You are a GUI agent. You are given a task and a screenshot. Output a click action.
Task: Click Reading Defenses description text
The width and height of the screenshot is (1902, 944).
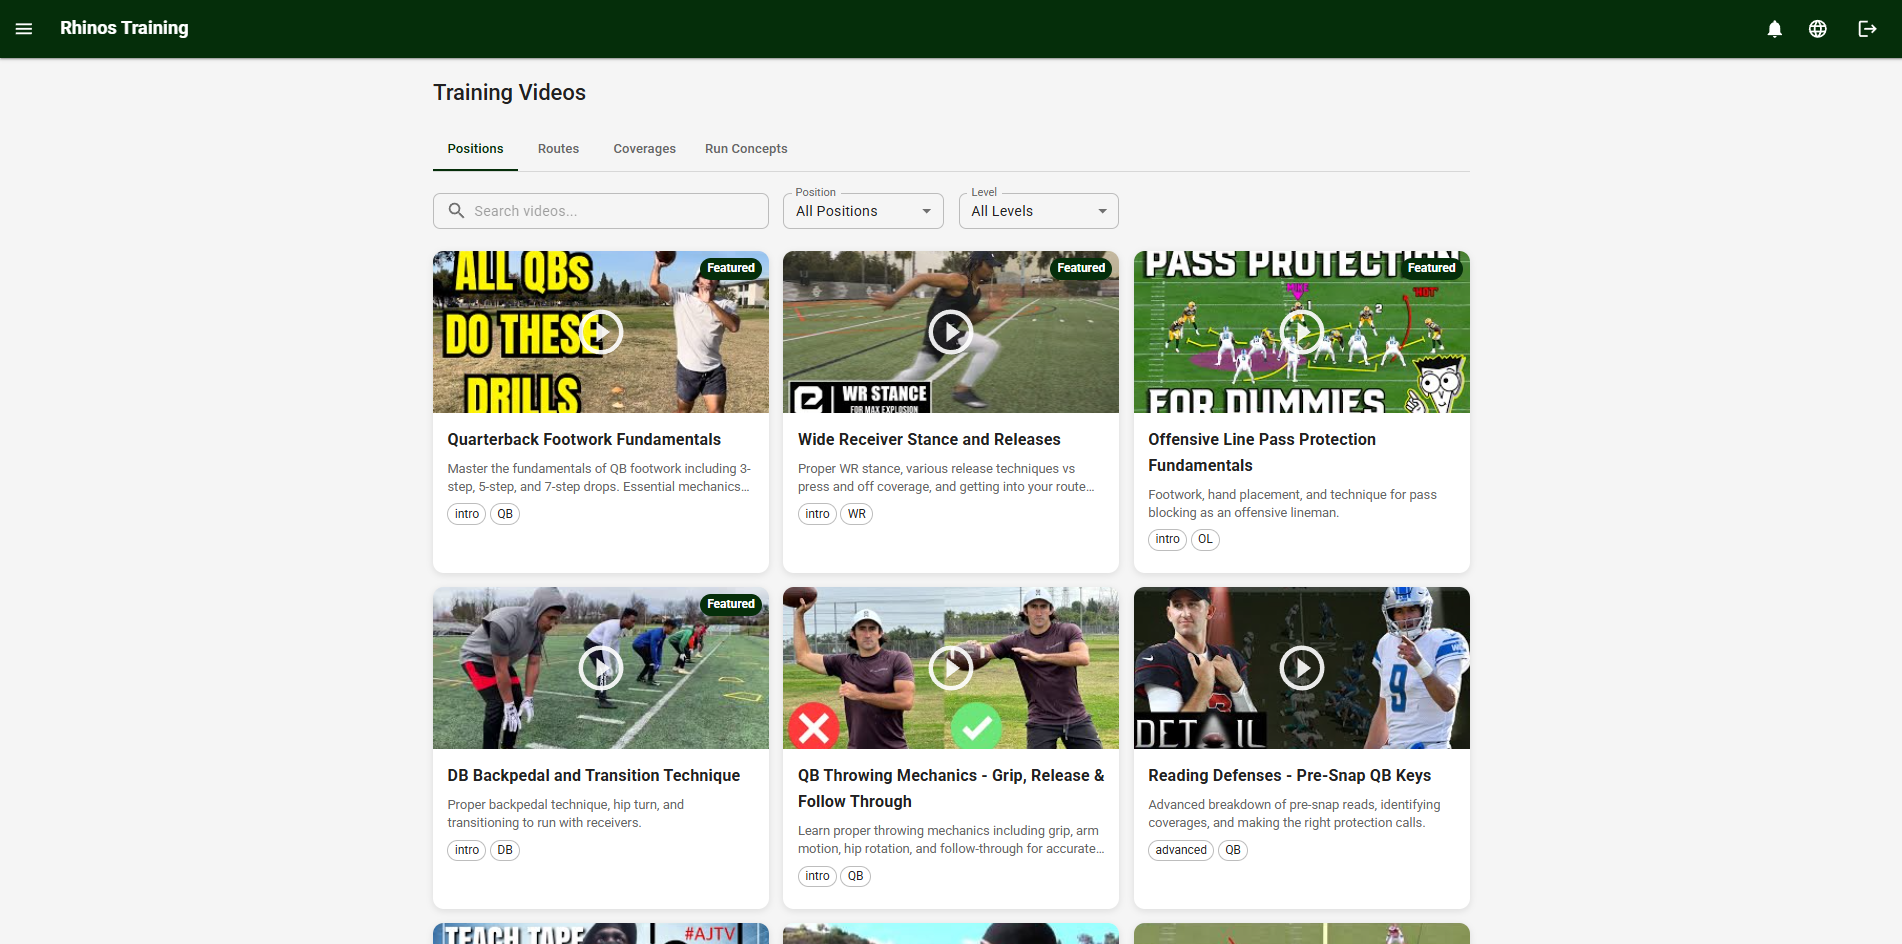pos(1294,814)
